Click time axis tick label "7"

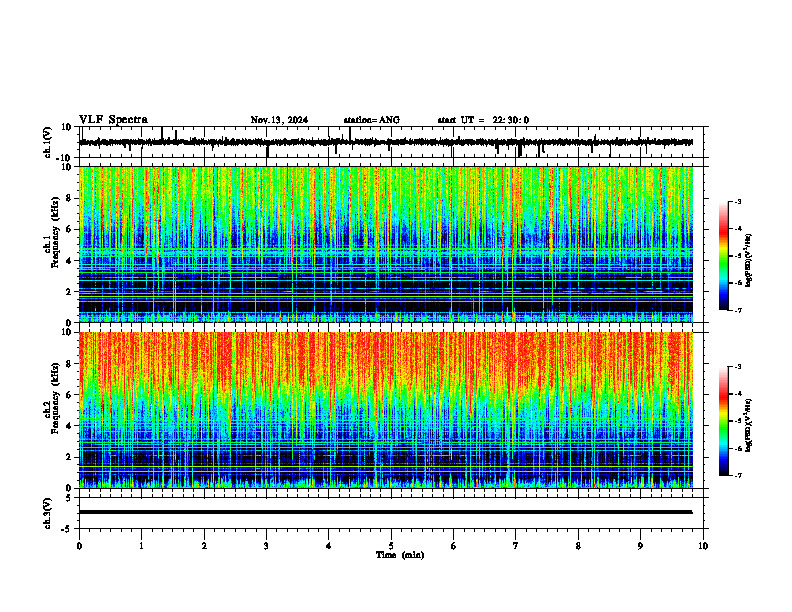(516, 546)
